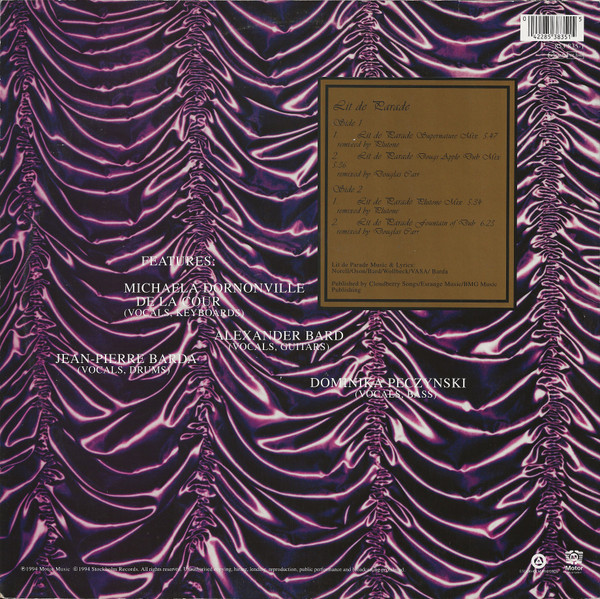Click the '(VOCALS, DRUMS)' credit
Viewport: 600px width, 599px height.
(x=124, y=370)
